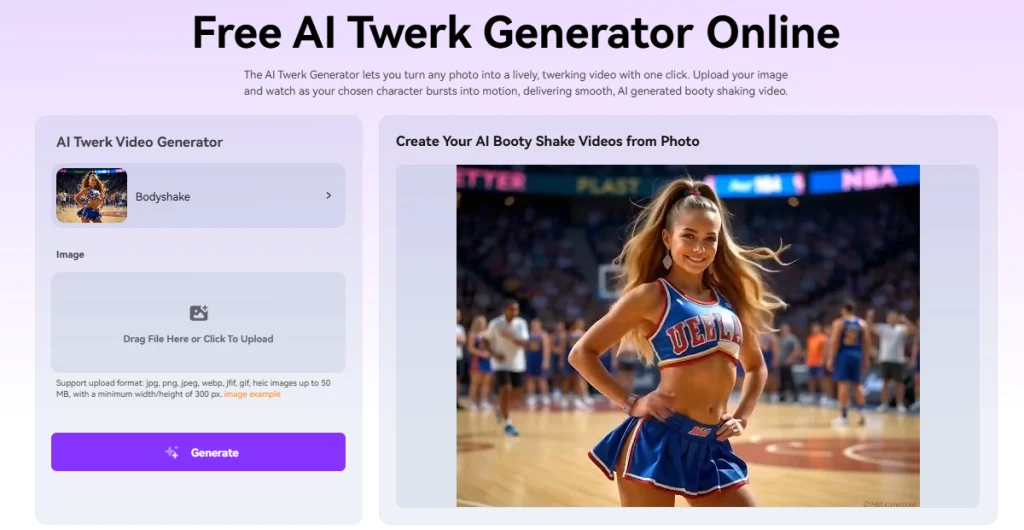Screen dimensions: 1024x530
Task: Click the empty top area of the upload box
Action: tap(198, 287)
